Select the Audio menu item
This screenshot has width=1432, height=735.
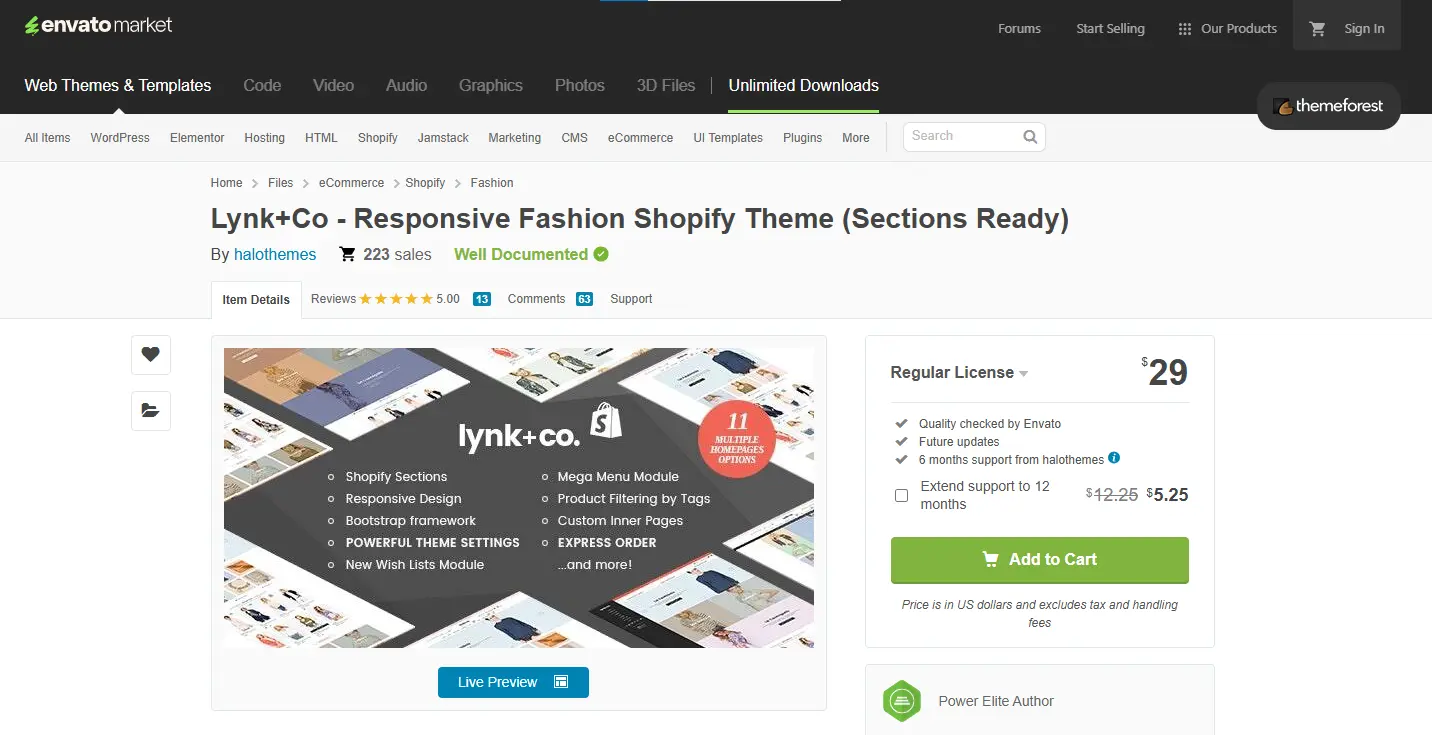[x=406, y=85]
